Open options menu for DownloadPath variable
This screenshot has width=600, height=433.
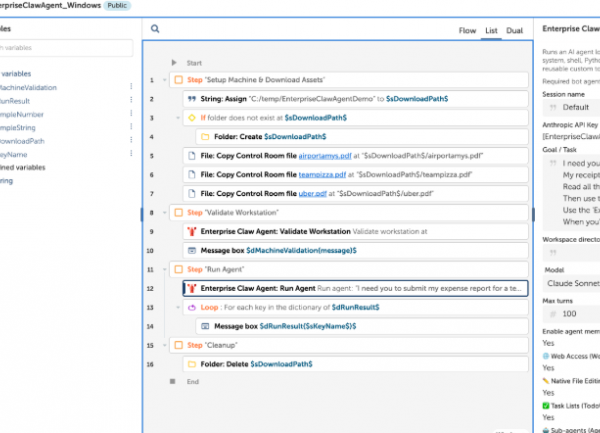131,140
